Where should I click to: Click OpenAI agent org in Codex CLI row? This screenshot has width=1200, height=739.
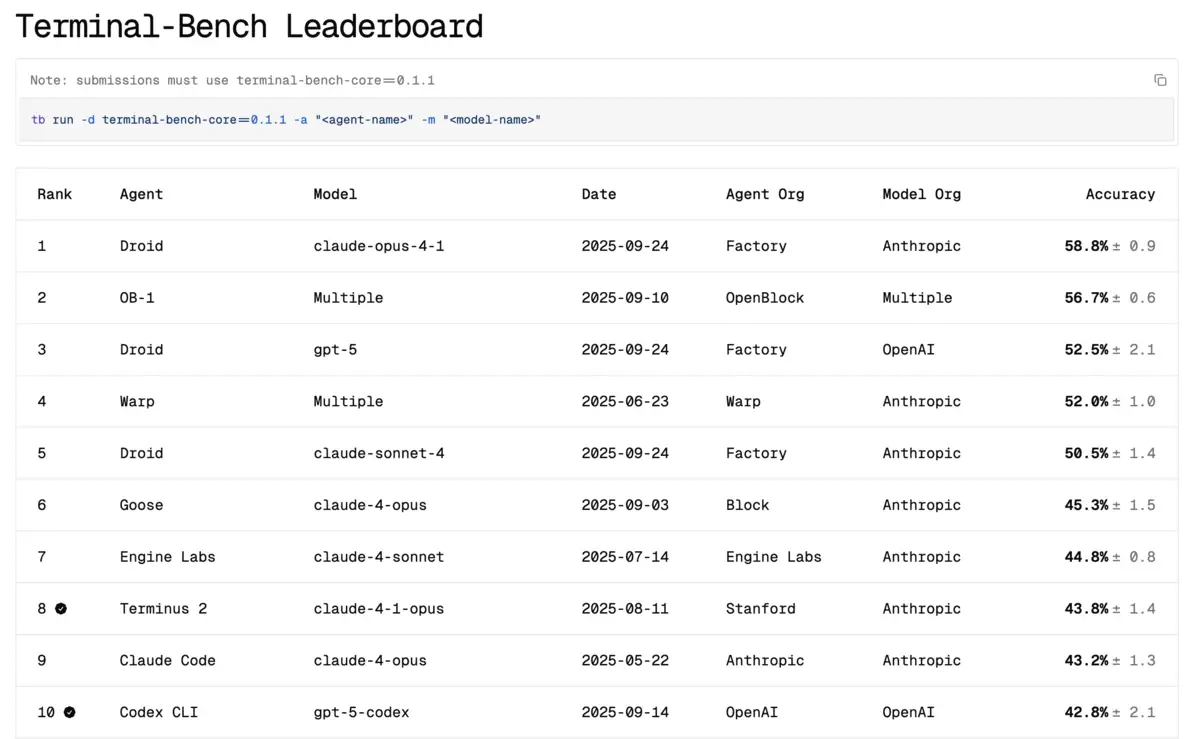[x=751, y=712]
